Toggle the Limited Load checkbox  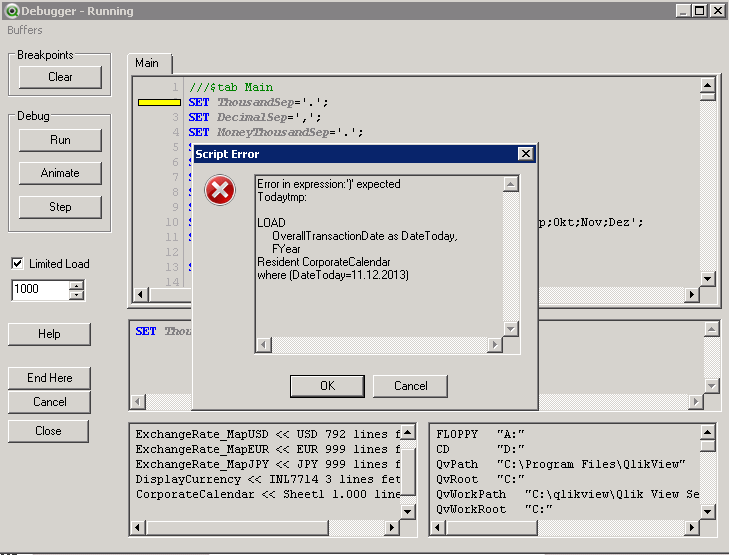17,264
